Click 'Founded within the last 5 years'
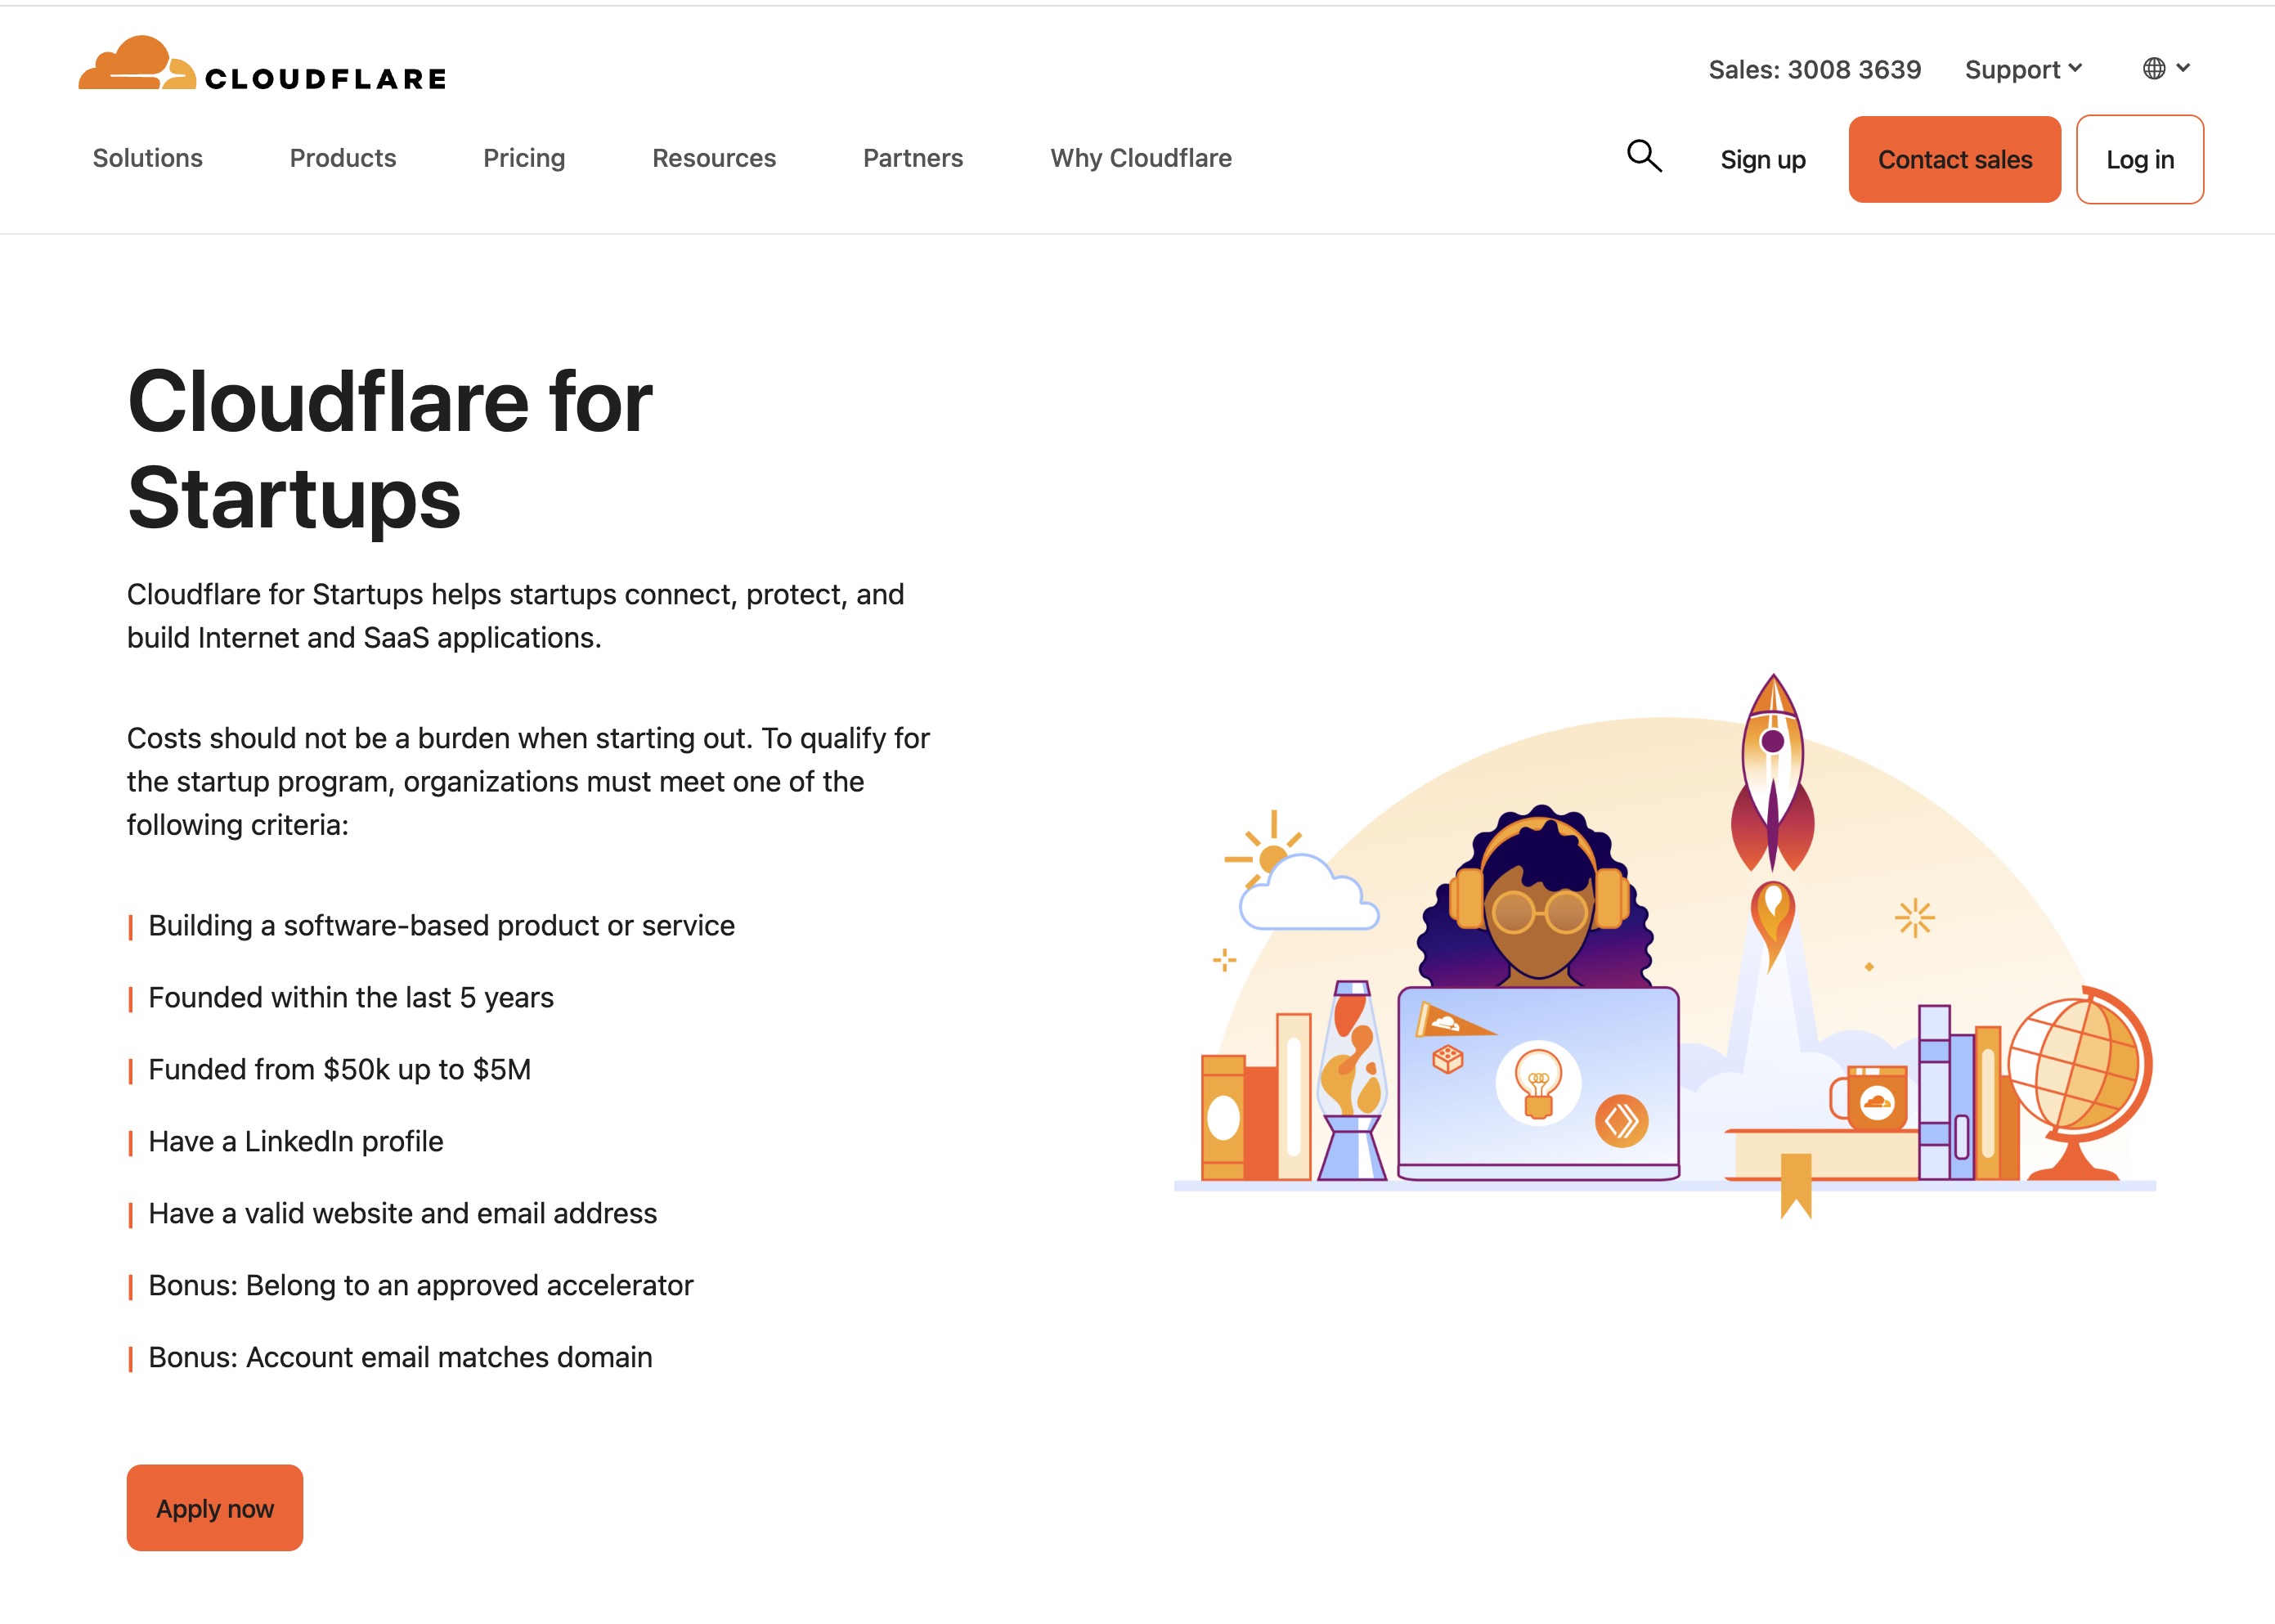 [x=351, y=998]
